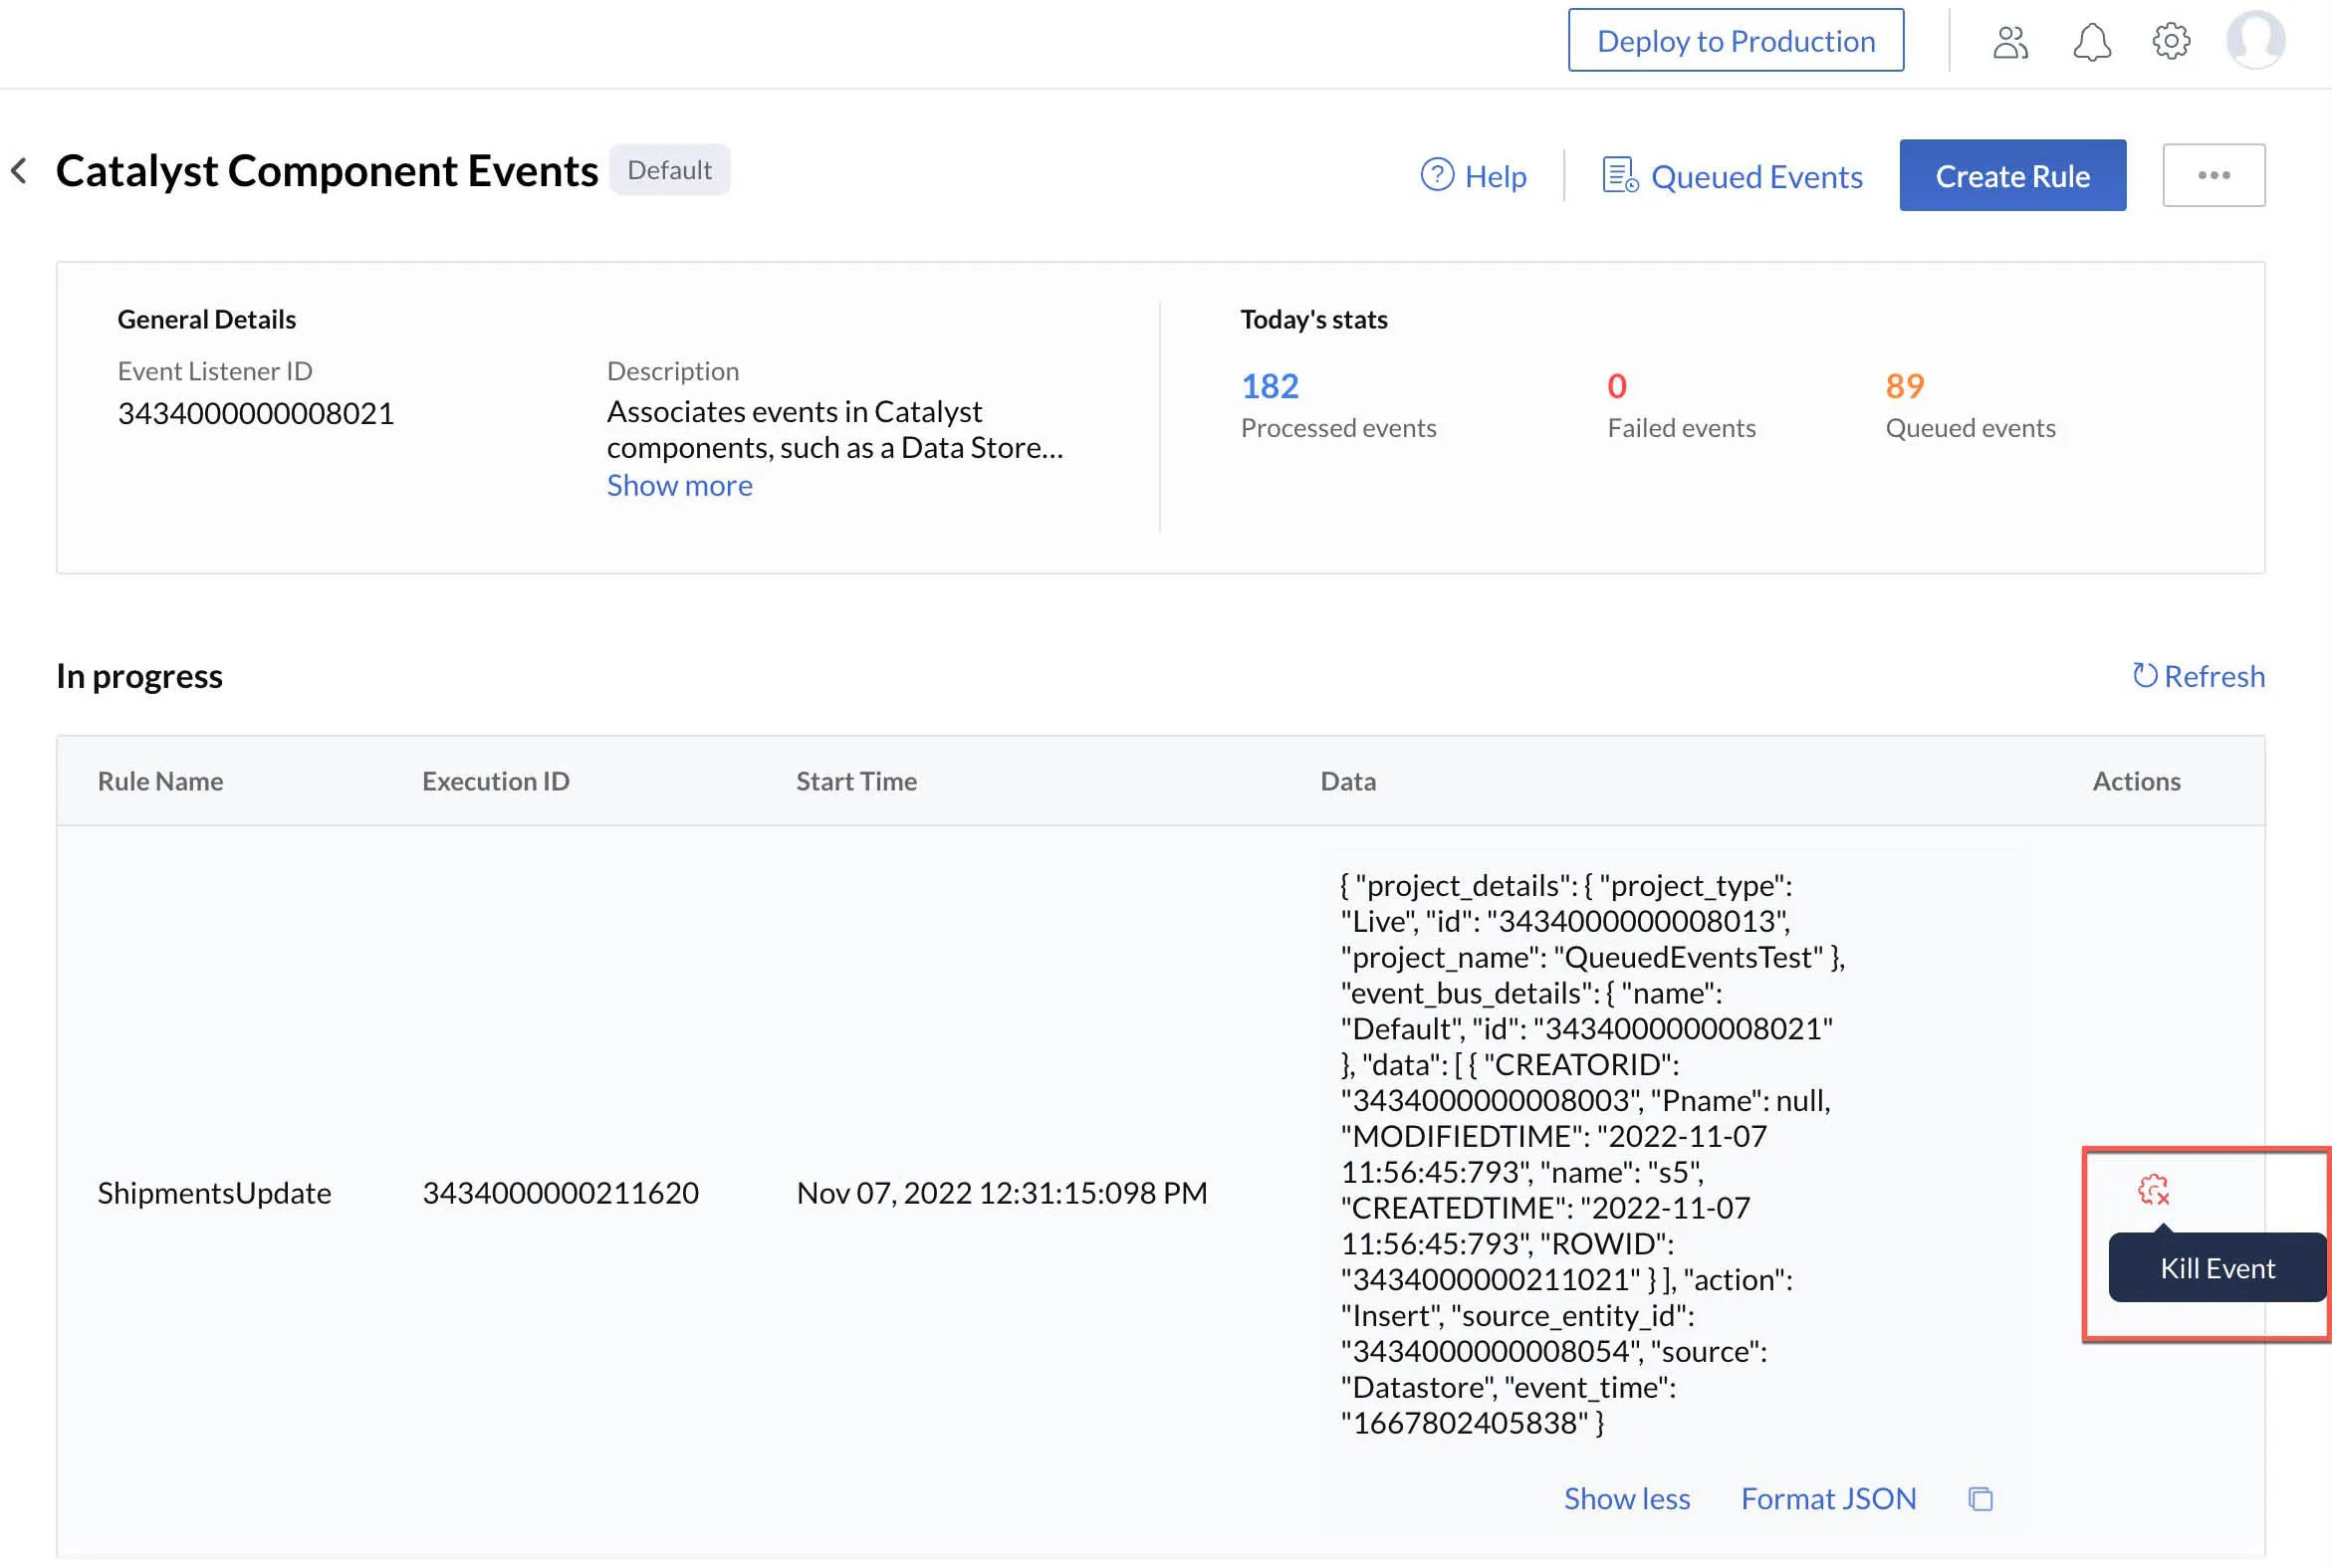Image resolution: width=2332 pixels, height=1568 pixels.
Task: Click the Execution ID column header
Action: 495,781
